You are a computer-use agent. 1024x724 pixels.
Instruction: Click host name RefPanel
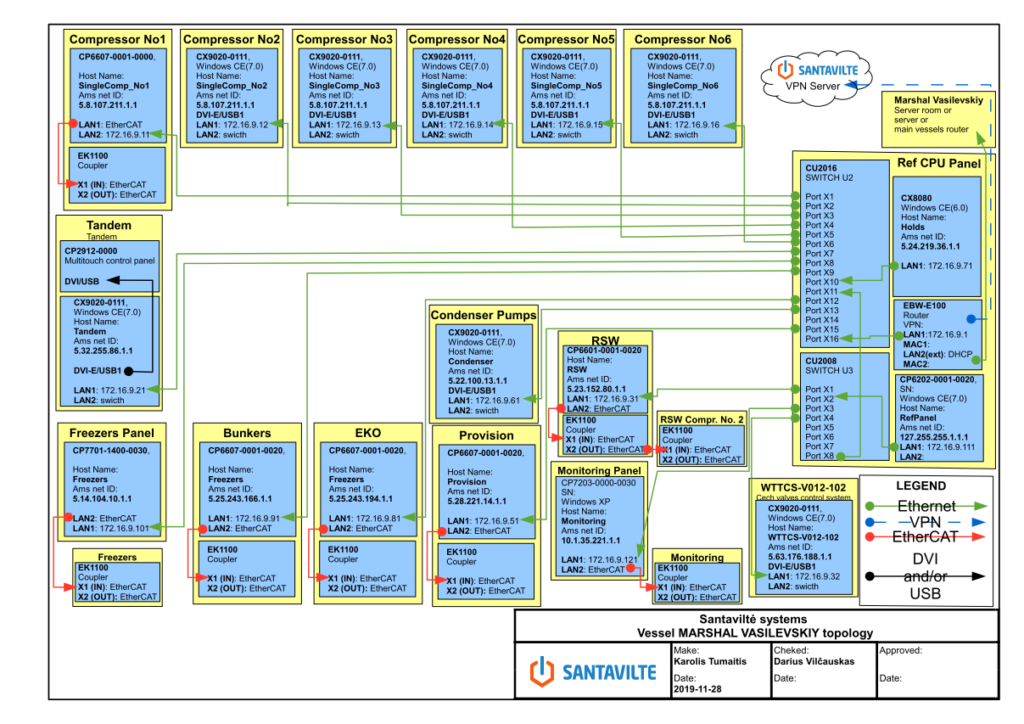point(918,418)
